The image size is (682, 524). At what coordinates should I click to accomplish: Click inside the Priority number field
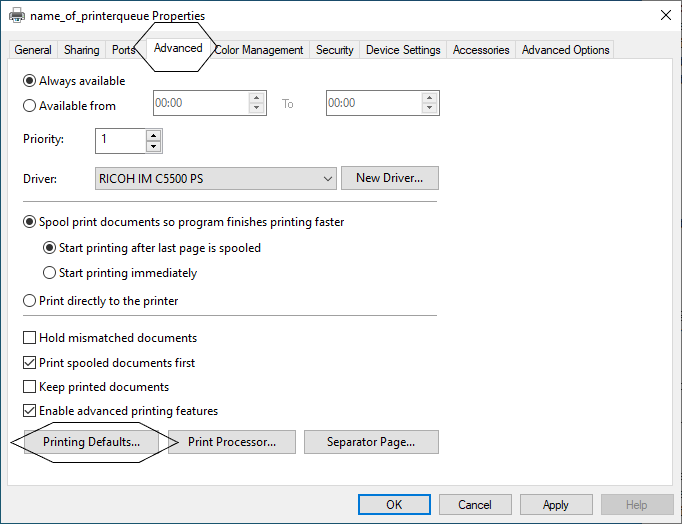point(120,140)
